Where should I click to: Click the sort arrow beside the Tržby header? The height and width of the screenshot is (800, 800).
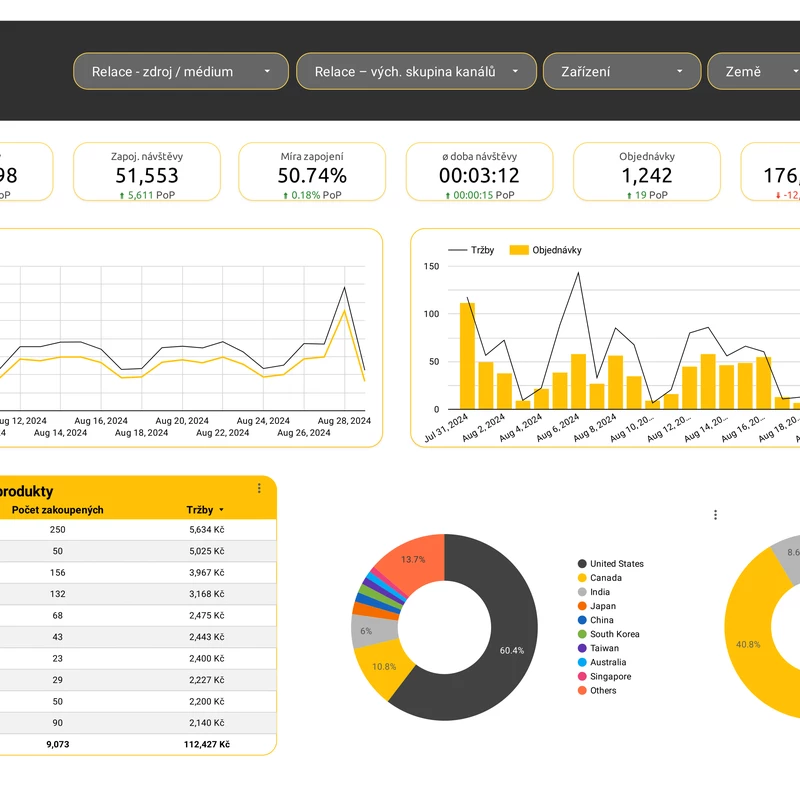coord(221,510)
